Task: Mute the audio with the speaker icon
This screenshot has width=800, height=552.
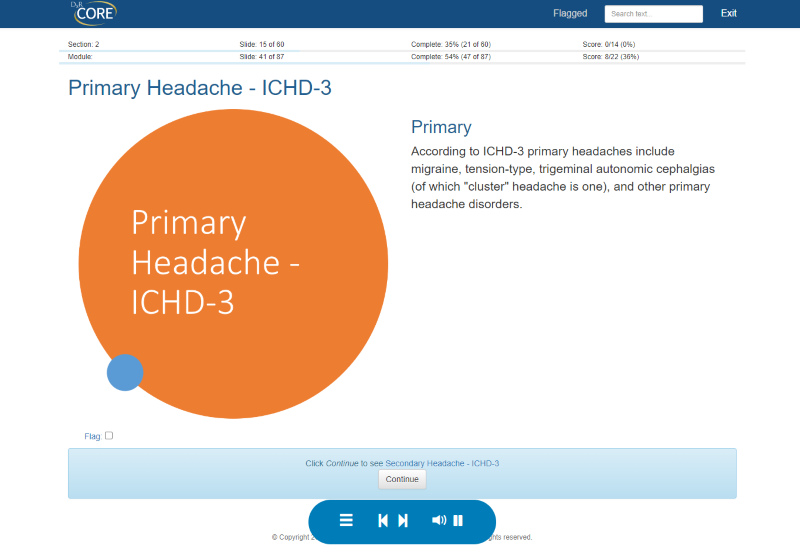Action: [x=438, y=520]
